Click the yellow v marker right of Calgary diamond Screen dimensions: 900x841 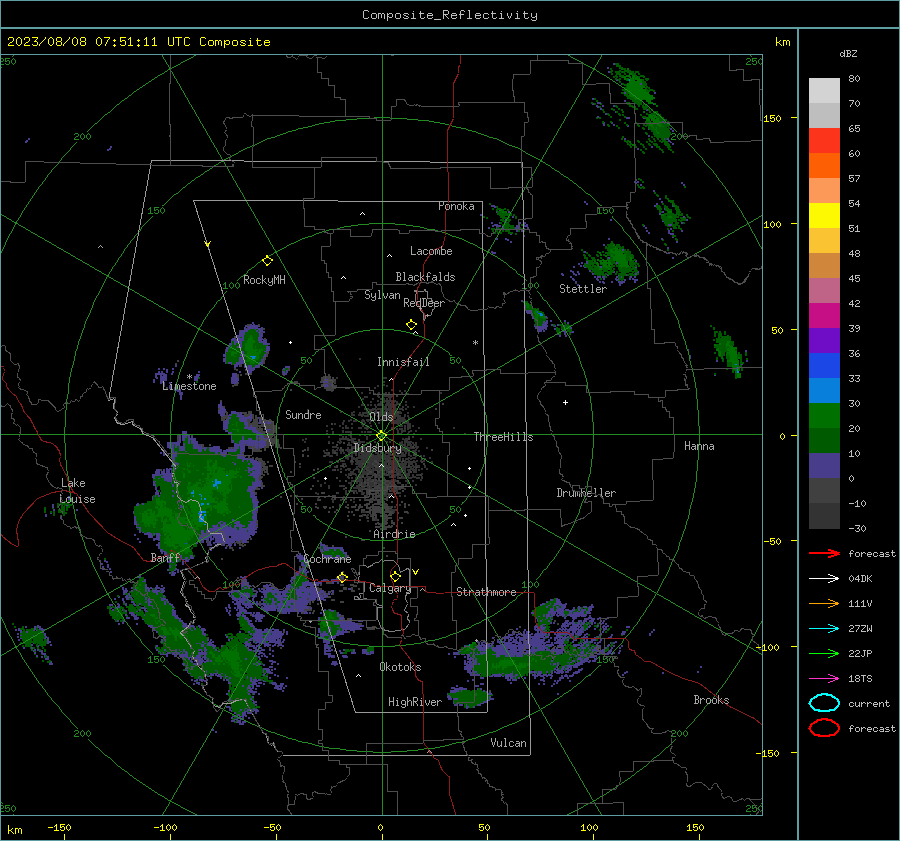416,572
